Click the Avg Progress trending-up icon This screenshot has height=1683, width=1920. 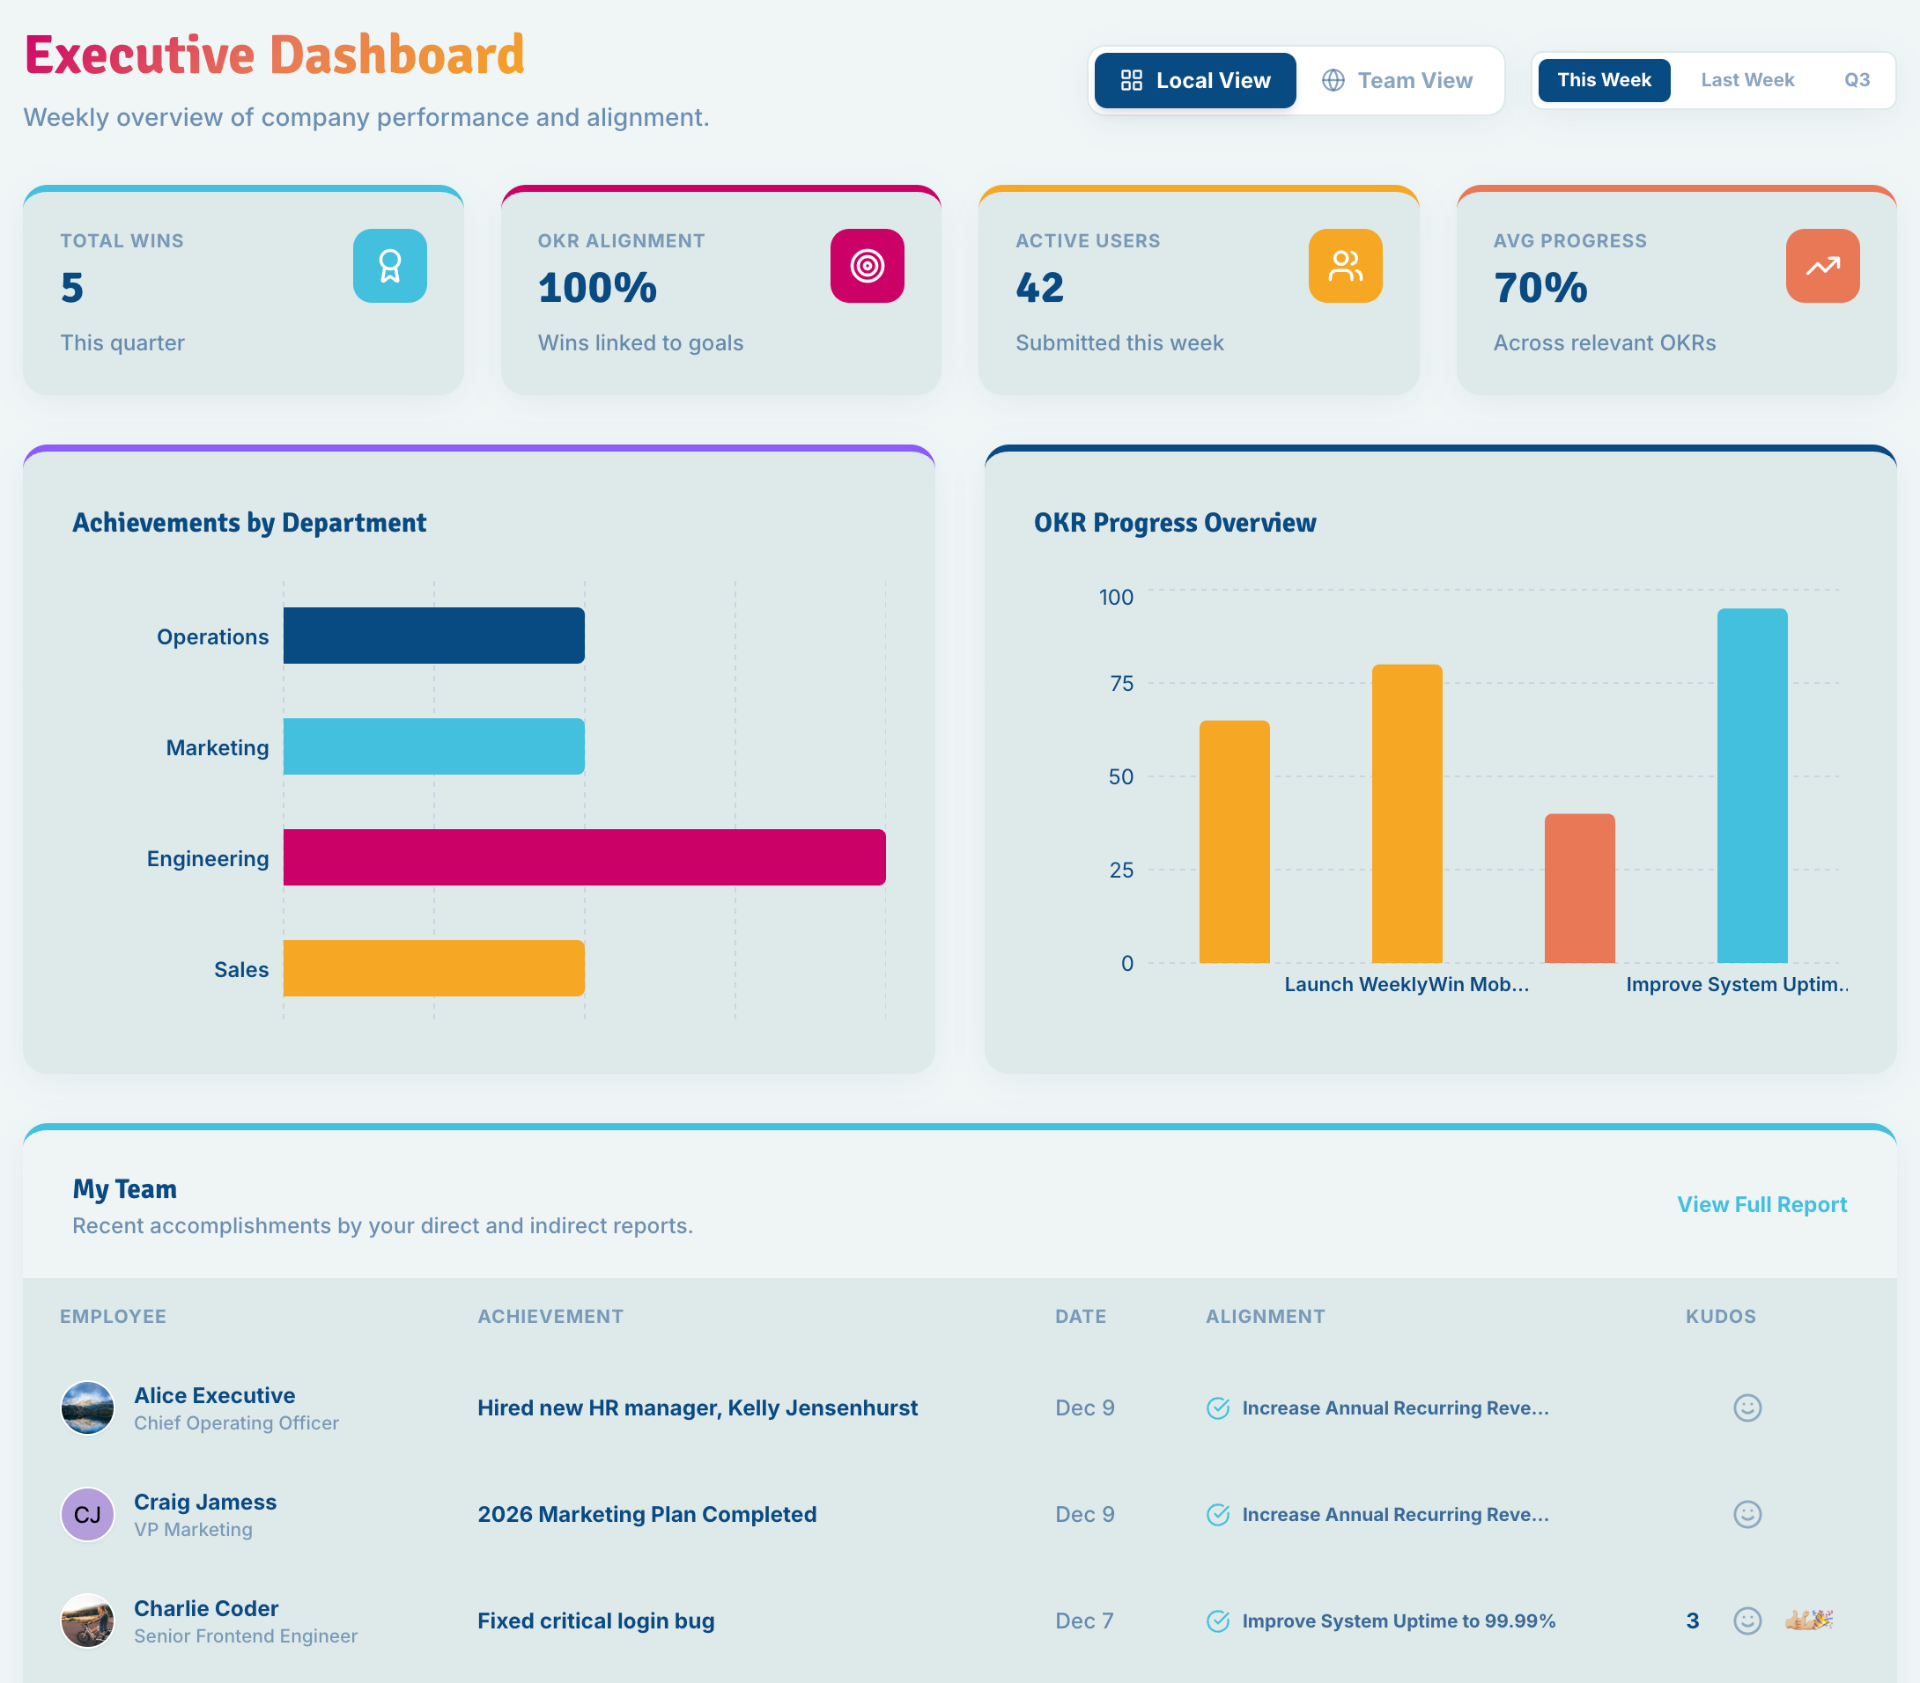[1823, 266]
